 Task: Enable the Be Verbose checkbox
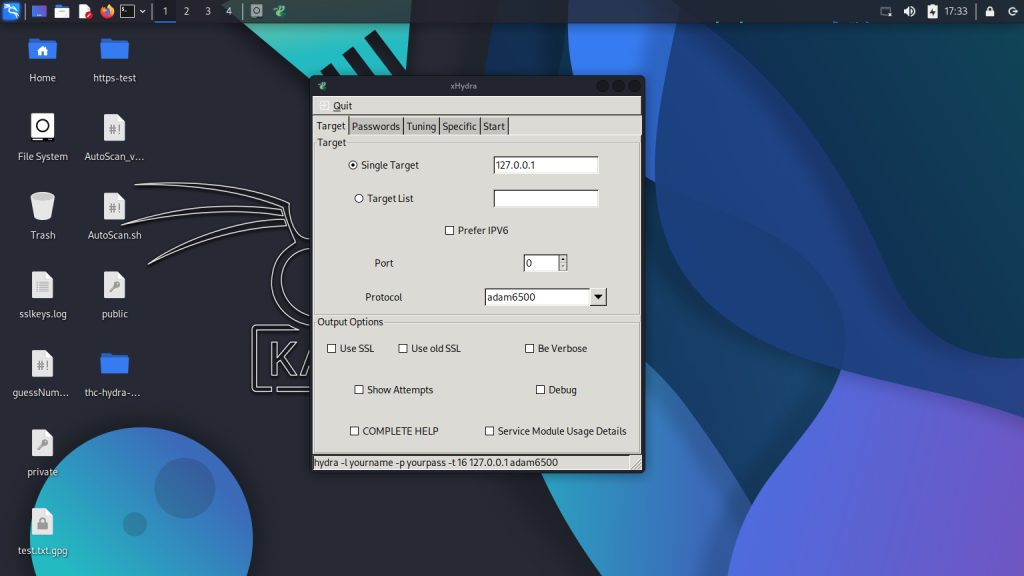click(530, 349)
